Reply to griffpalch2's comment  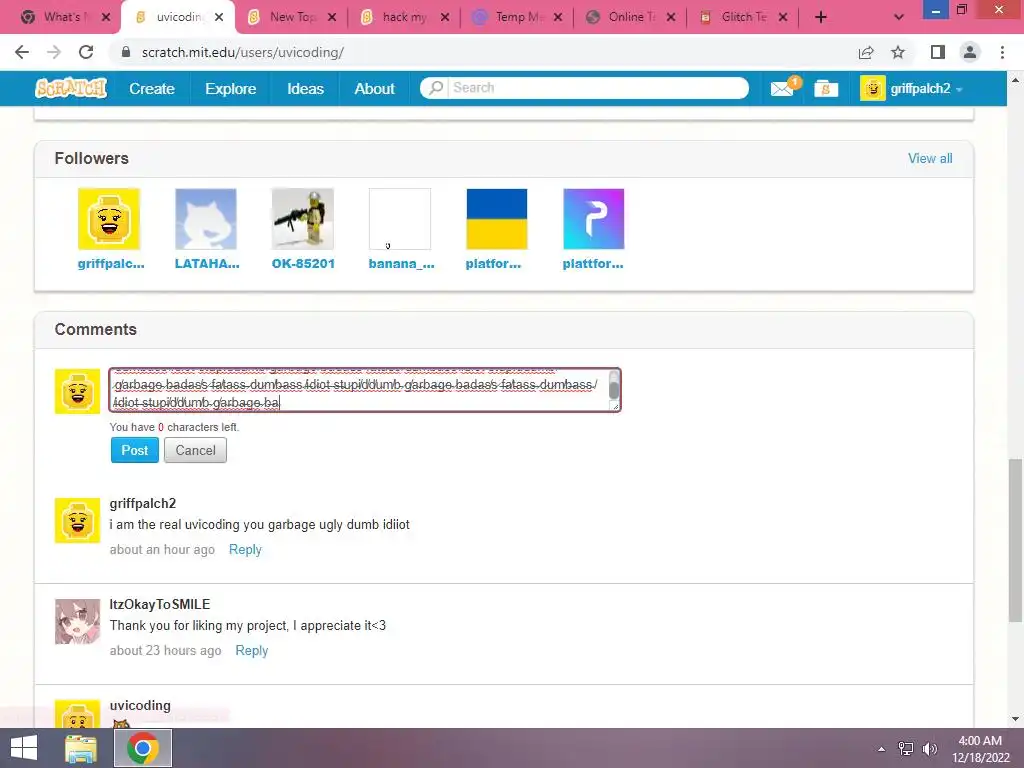click(x=245, y=549)
